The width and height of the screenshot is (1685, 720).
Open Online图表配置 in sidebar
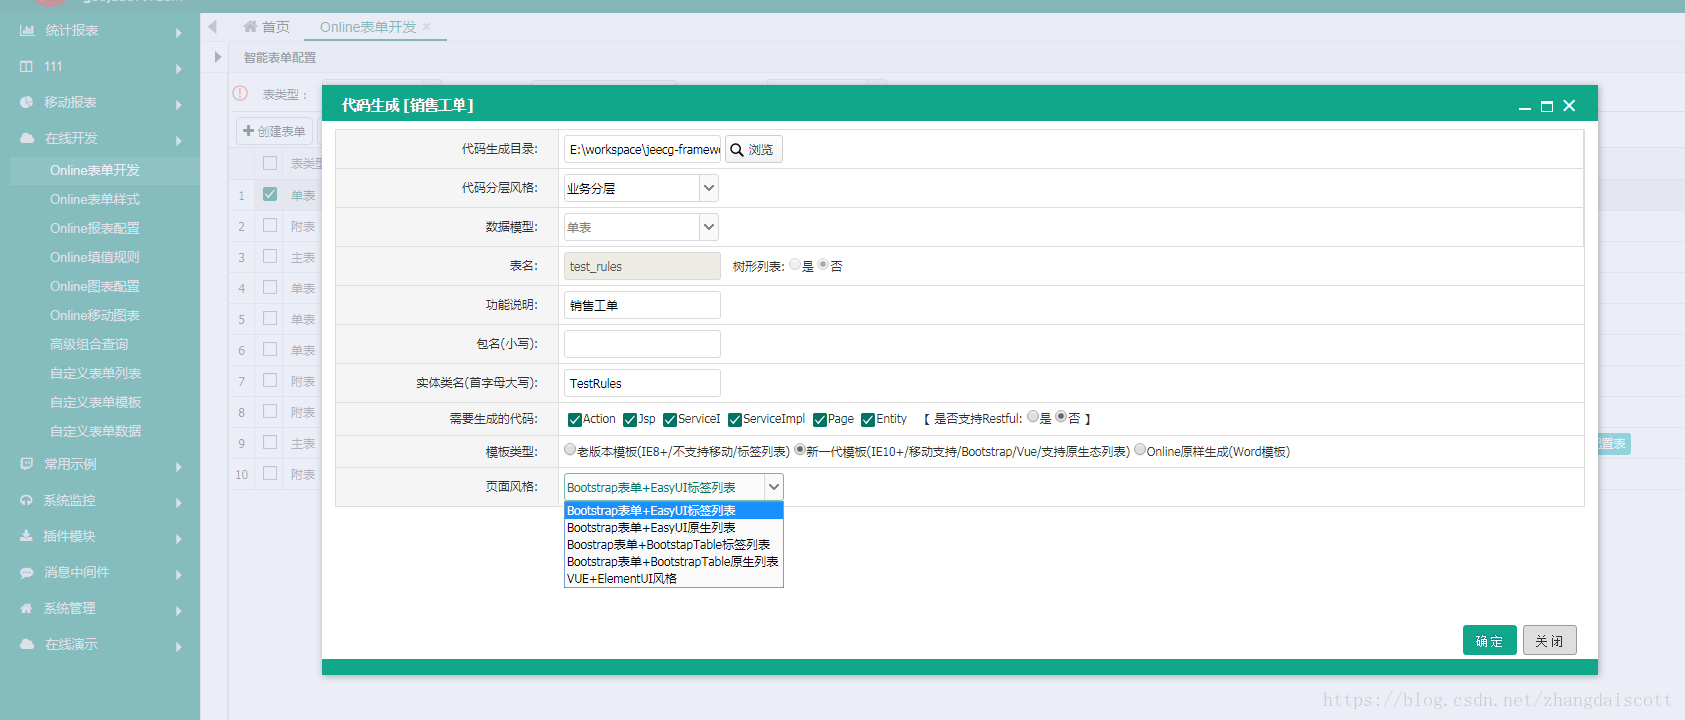click(x=95, y=286)
